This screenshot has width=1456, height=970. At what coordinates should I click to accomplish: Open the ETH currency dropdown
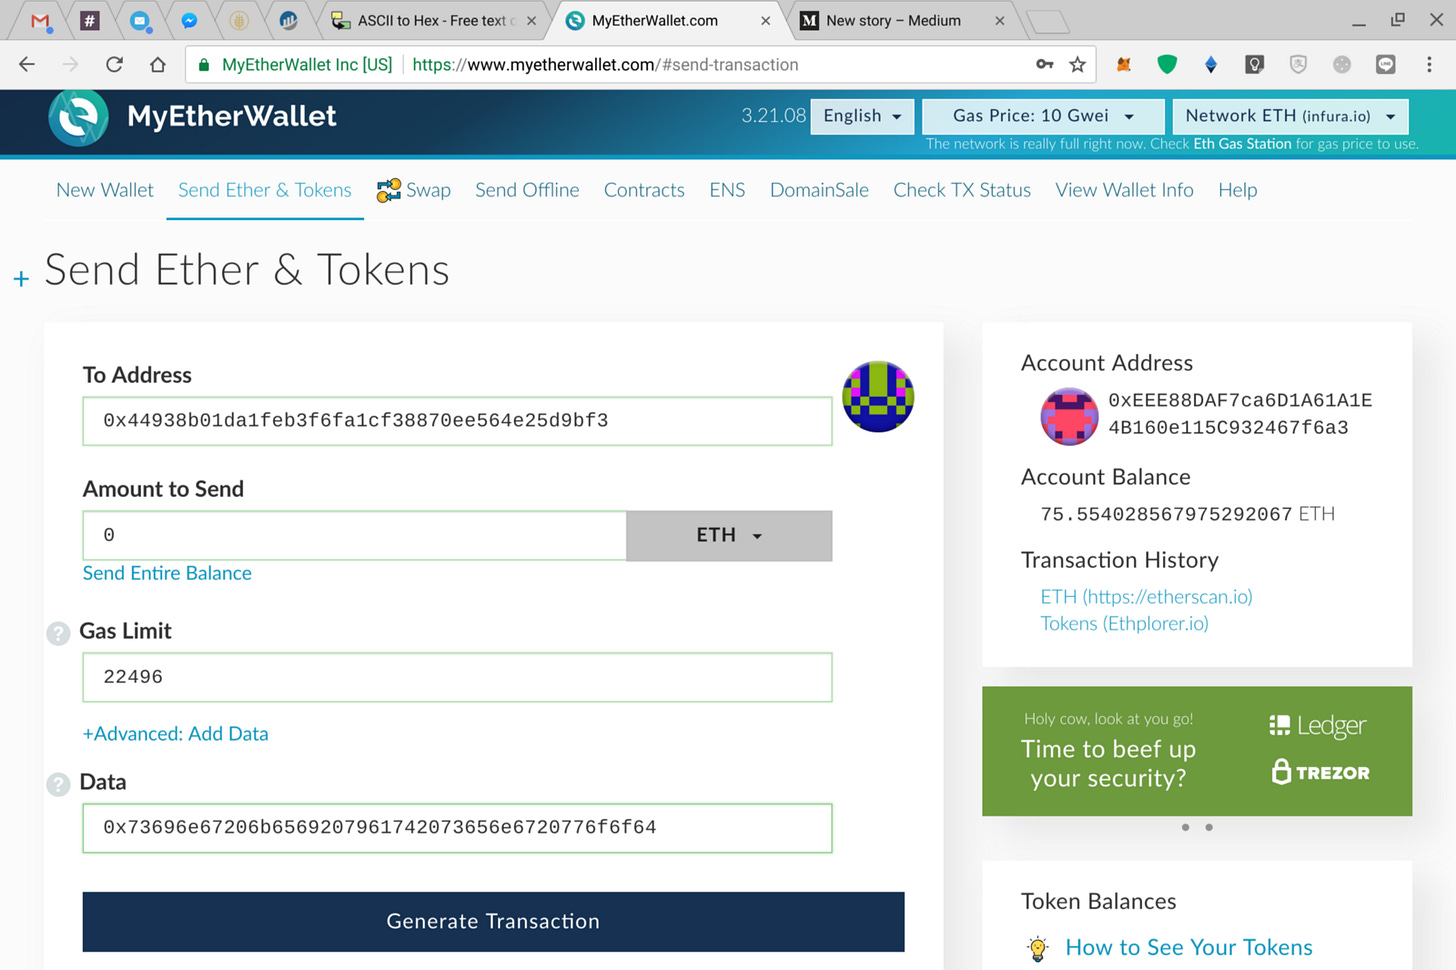click(x=729, y=535)
